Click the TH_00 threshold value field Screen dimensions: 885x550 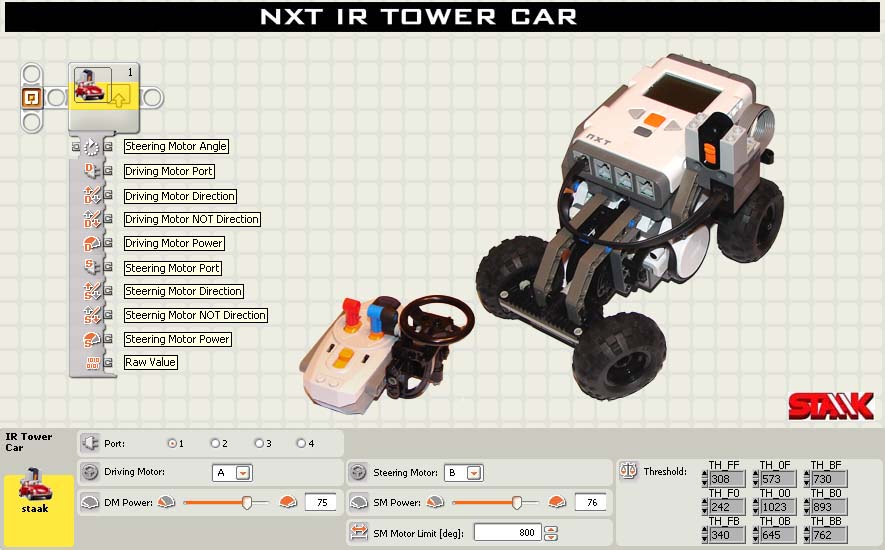778,507
